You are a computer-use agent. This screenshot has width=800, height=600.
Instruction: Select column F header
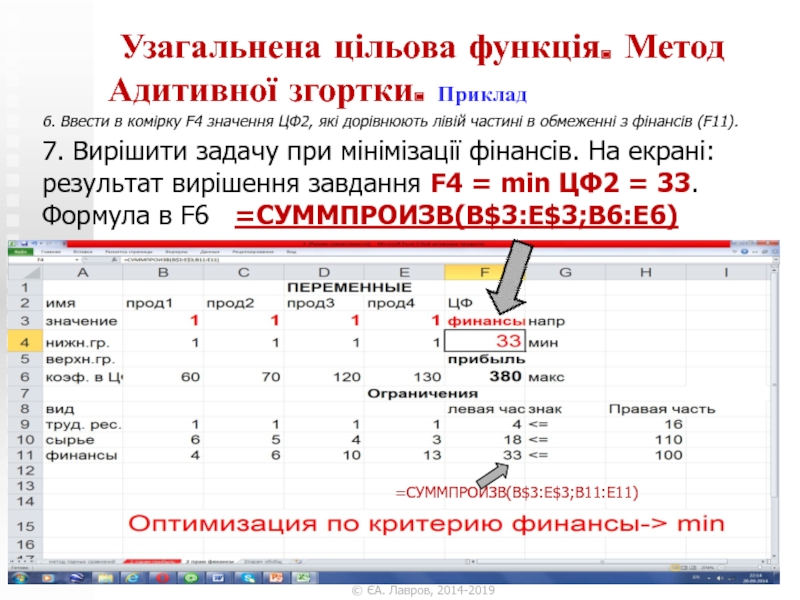tap(486, 271)
